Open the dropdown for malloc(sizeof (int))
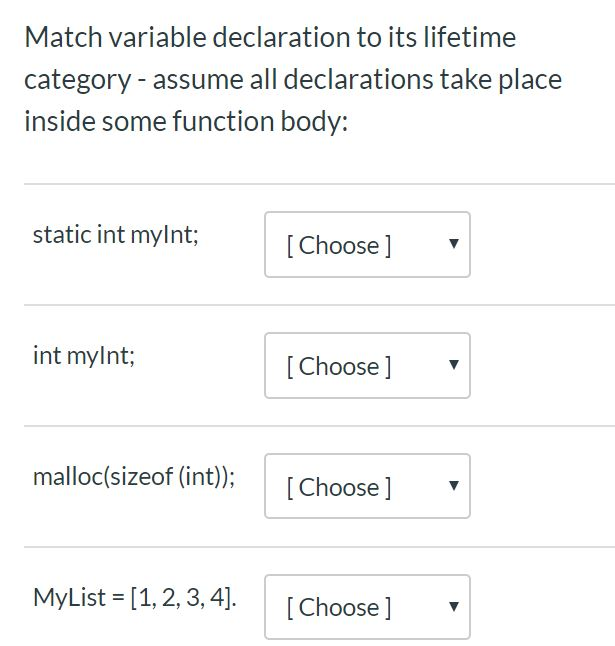The image size is (615, 646). click(367, 486)
